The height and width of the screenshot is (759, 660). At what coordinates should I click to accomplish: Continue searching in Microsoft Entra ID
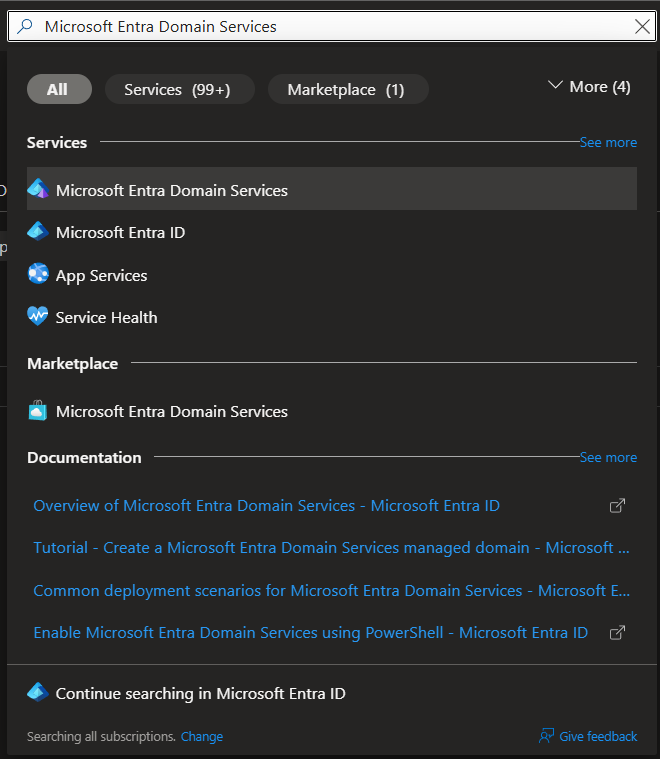click(200, 693)
